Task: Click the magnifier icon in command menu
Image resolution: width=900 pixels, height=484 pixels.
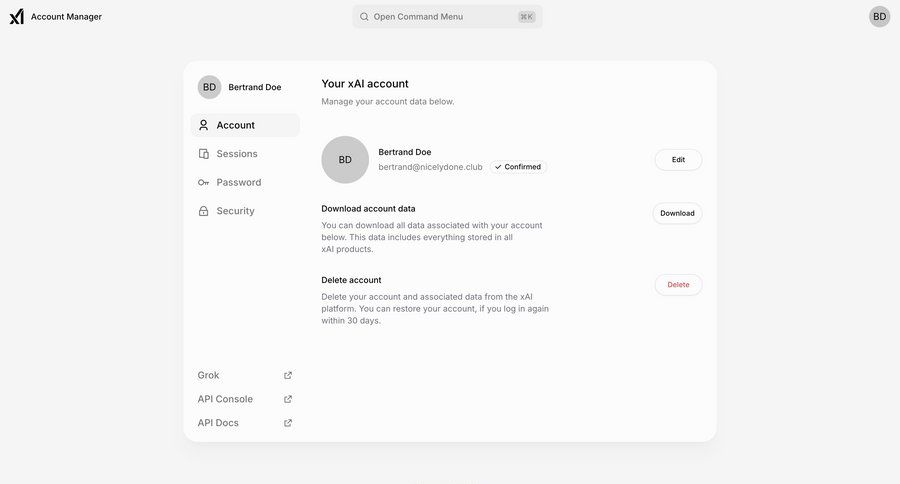Action: coord(364,17)
